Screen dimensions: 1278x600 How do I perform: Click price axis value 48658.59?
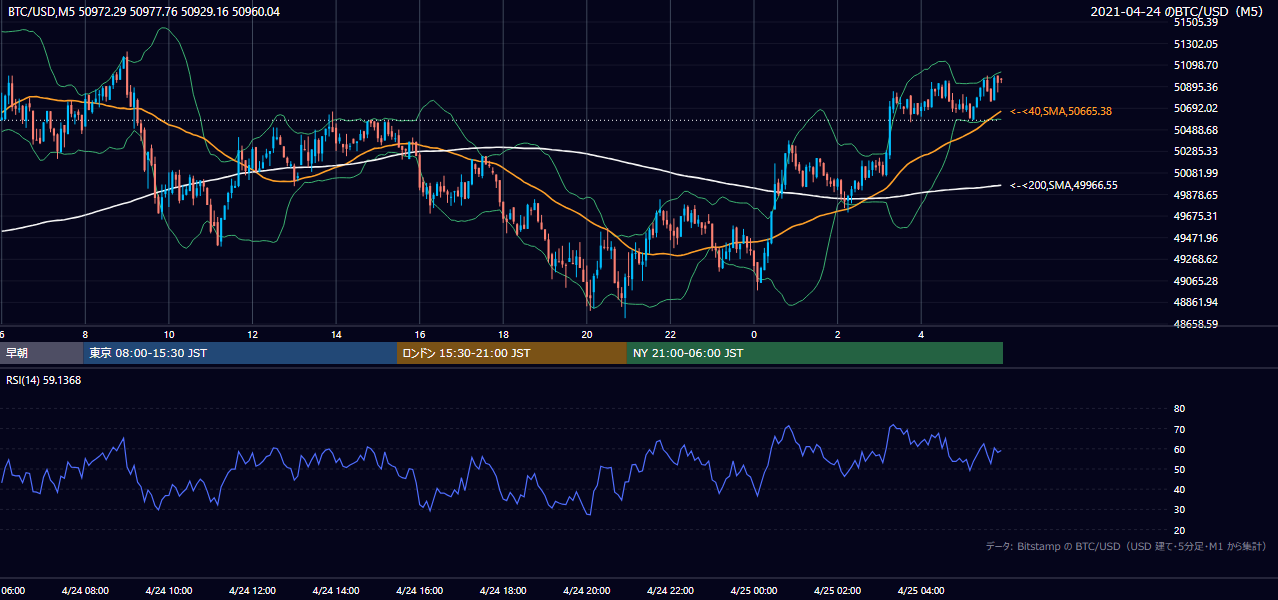[1195, 324]
